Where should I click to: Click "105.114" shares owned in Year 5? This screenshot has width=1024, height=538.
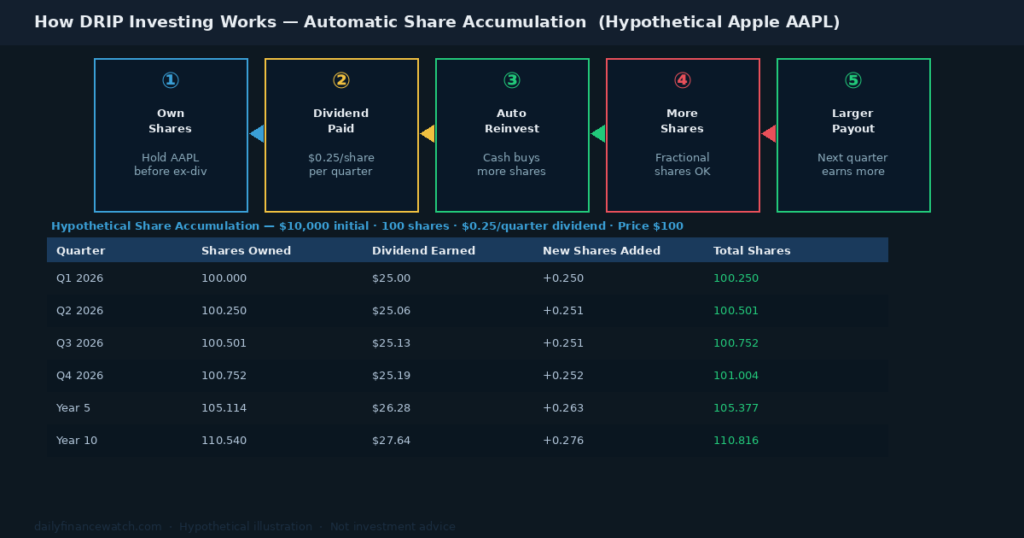point(224,408)
